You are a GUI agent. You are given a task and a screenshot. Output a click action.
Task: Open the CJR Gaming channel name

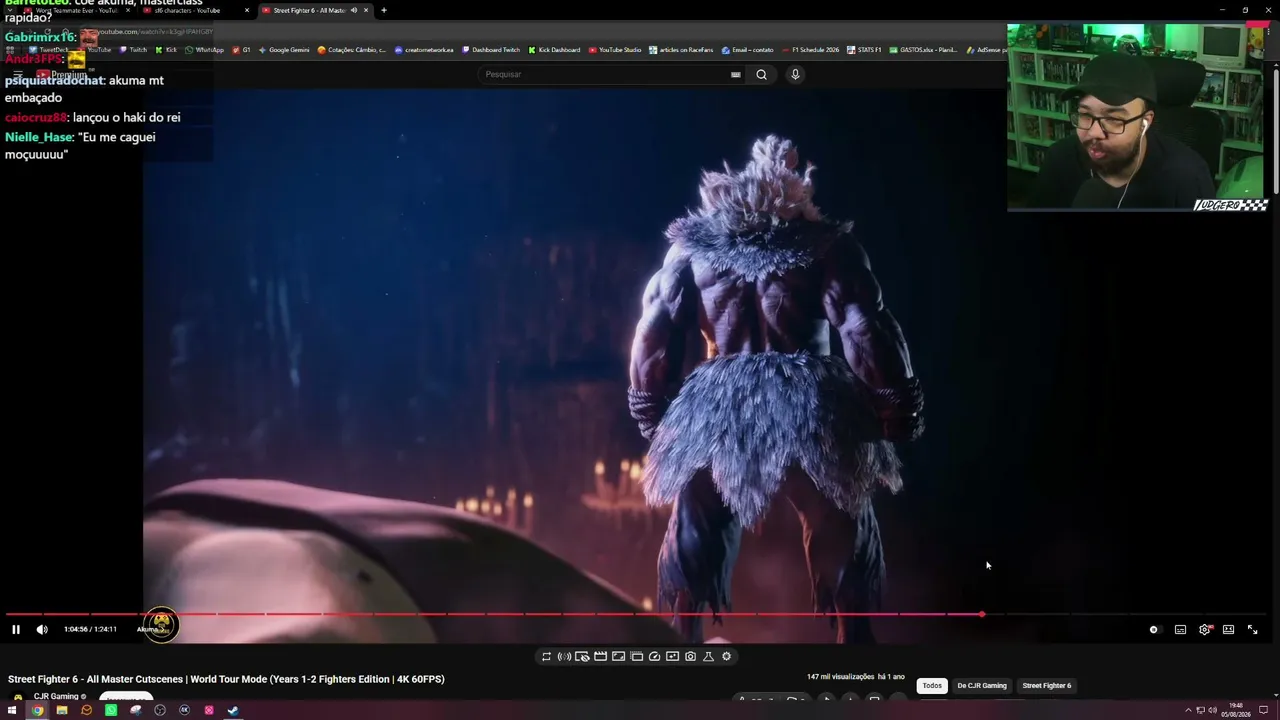click(56, 697)
